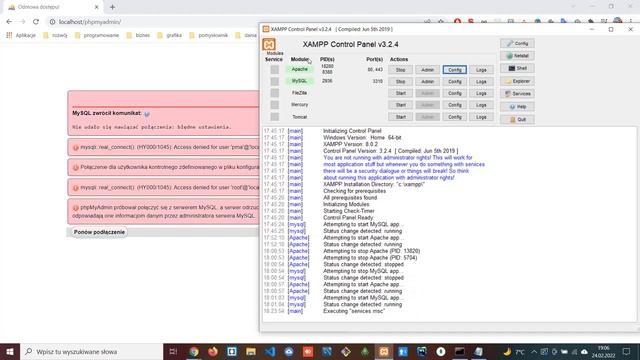Open Firefox from the taskbar
This screenshot has width=640, height=360.
[213, 351]
